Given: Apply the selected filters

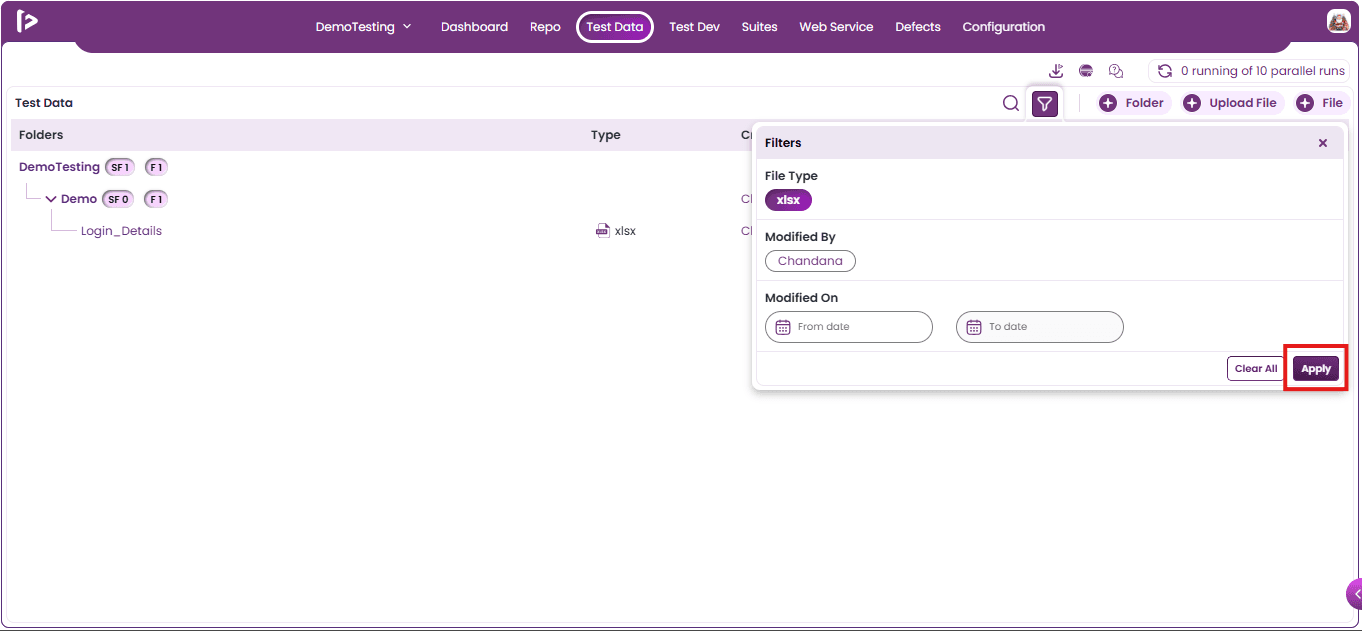Looking at the screenshot, I should point(1316,369).
